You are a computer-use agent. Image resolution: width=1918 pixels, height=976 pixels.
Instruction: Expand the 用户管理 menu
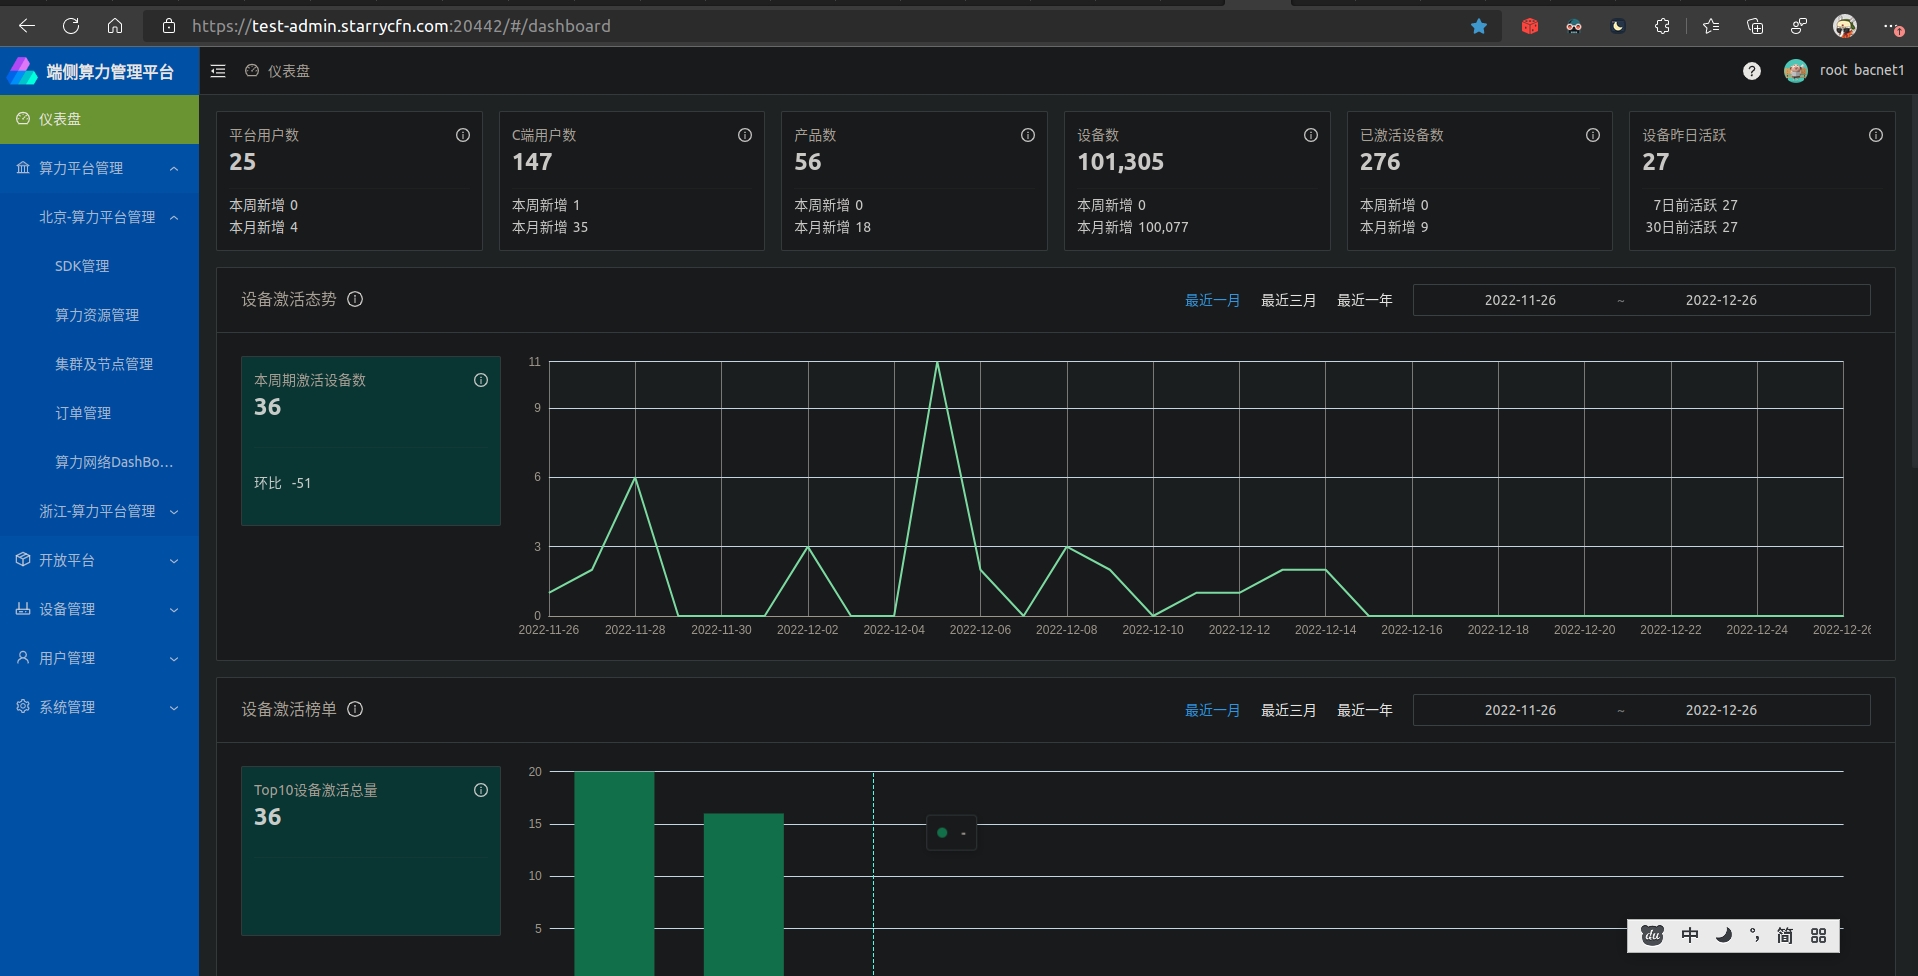point(99,658)
